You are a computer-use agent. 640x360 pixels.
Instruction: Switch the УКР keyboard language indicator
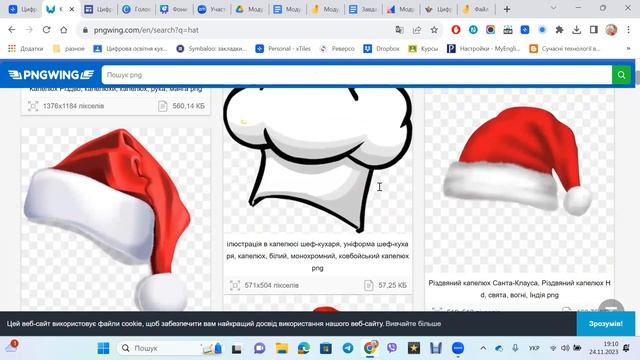[x=534, y=348]
